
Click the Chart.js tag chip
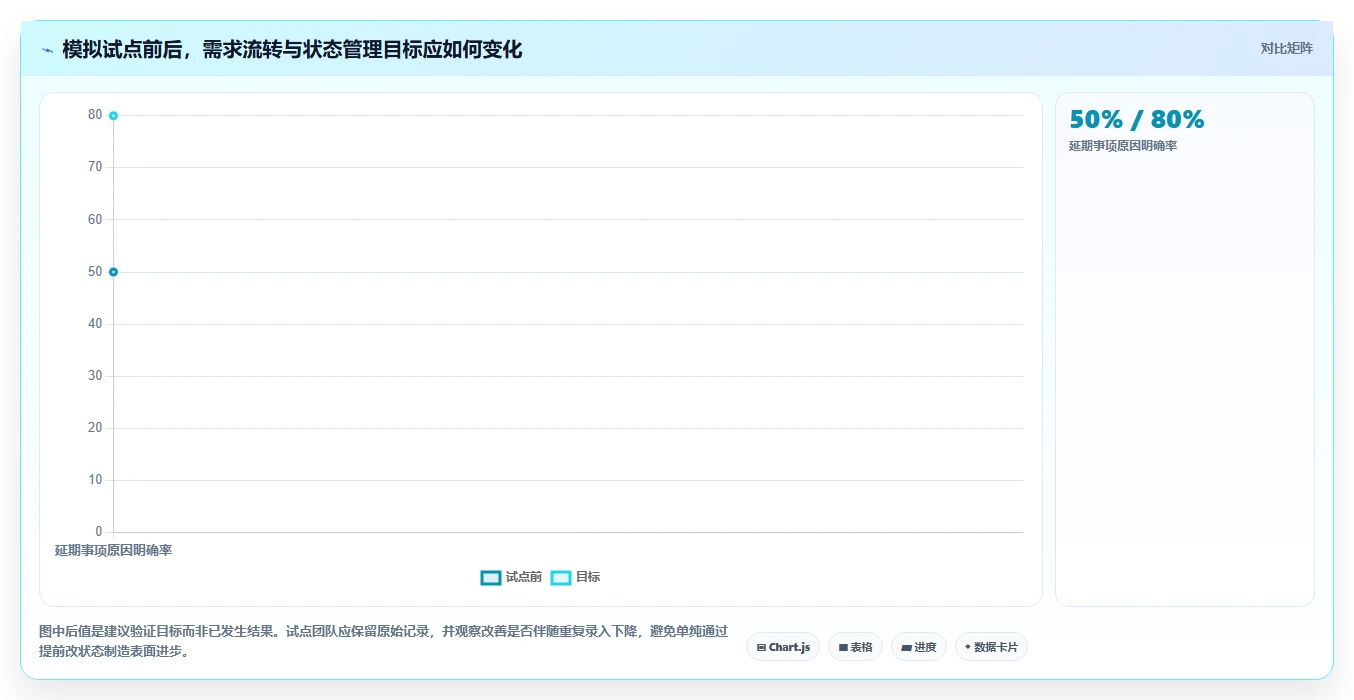(x=783, y=647)
